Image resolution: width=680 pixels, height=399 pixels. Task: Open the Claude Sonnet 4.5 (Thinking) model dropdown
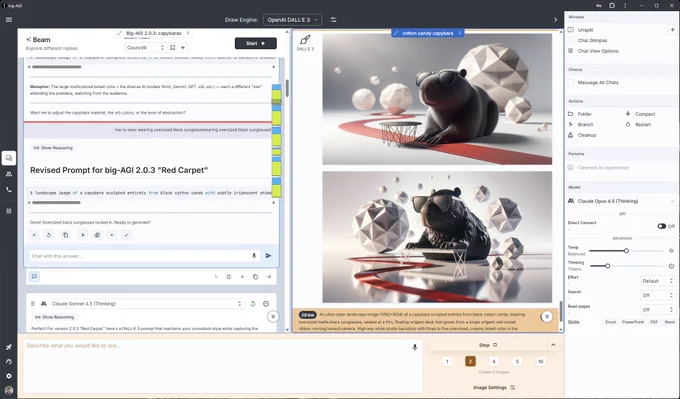(146, 304)
